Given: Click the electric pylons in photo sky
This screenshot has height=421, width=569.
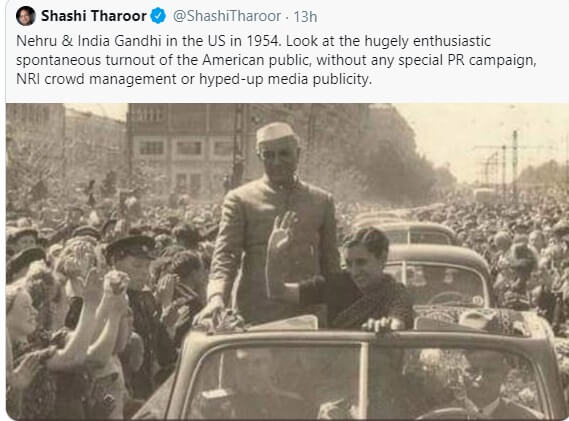Looking at the screenshot, I should (x=510, y=163).
